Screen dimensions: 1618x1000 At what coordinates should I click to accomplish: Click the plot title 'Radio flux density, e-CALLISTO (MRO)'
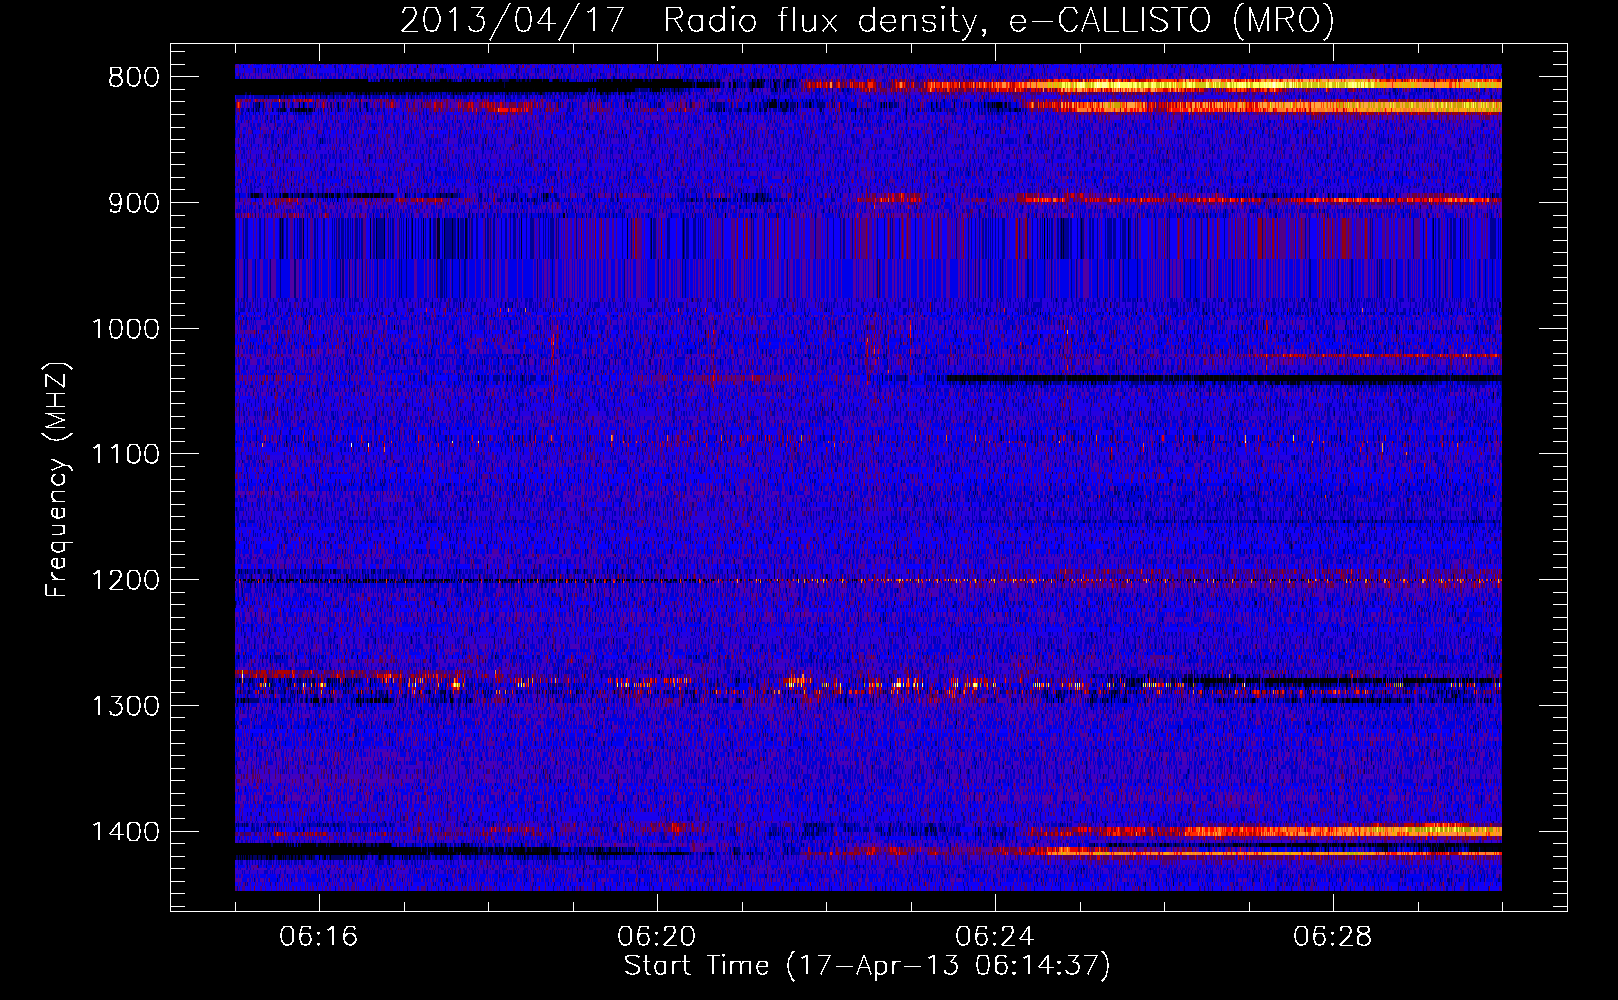(x=999, y=20)
